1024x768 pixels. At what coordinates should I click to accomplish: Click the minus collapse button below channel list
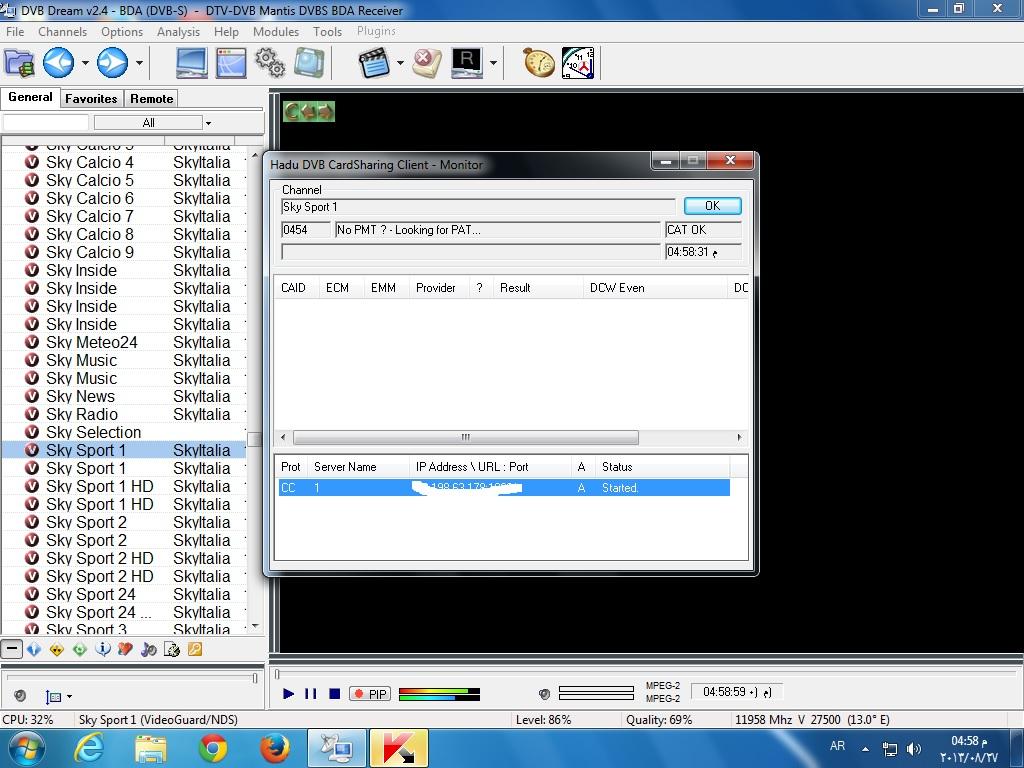coord(12,649)
